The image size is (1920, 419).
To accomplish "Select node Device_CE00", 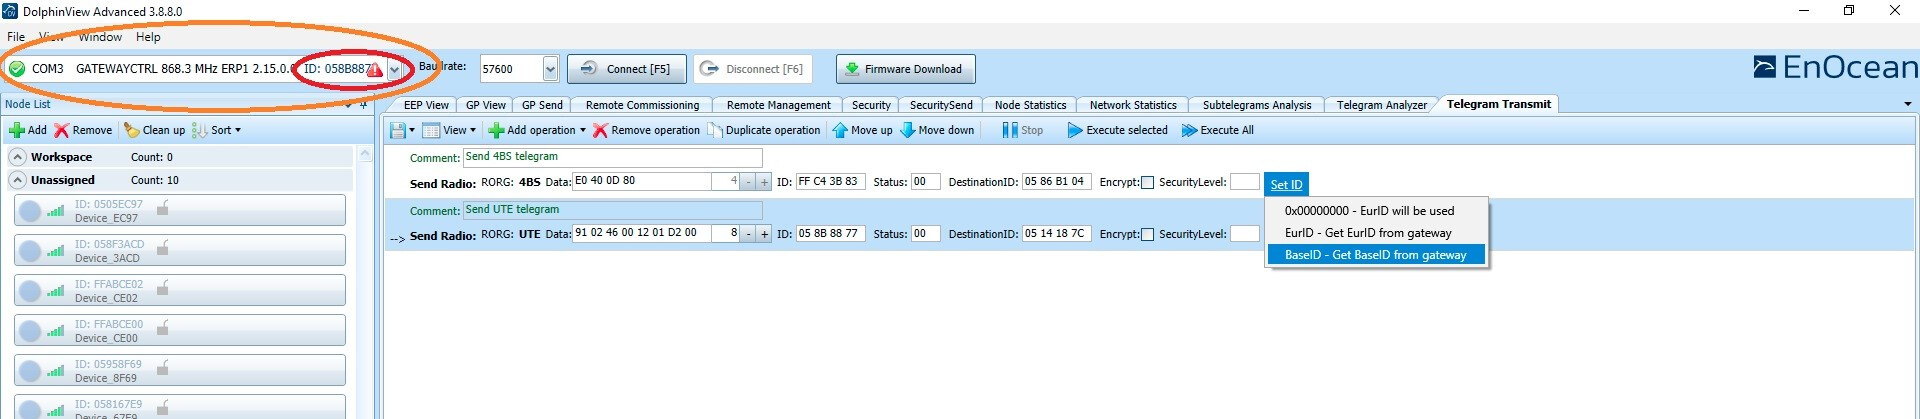I will coord(180,330).
